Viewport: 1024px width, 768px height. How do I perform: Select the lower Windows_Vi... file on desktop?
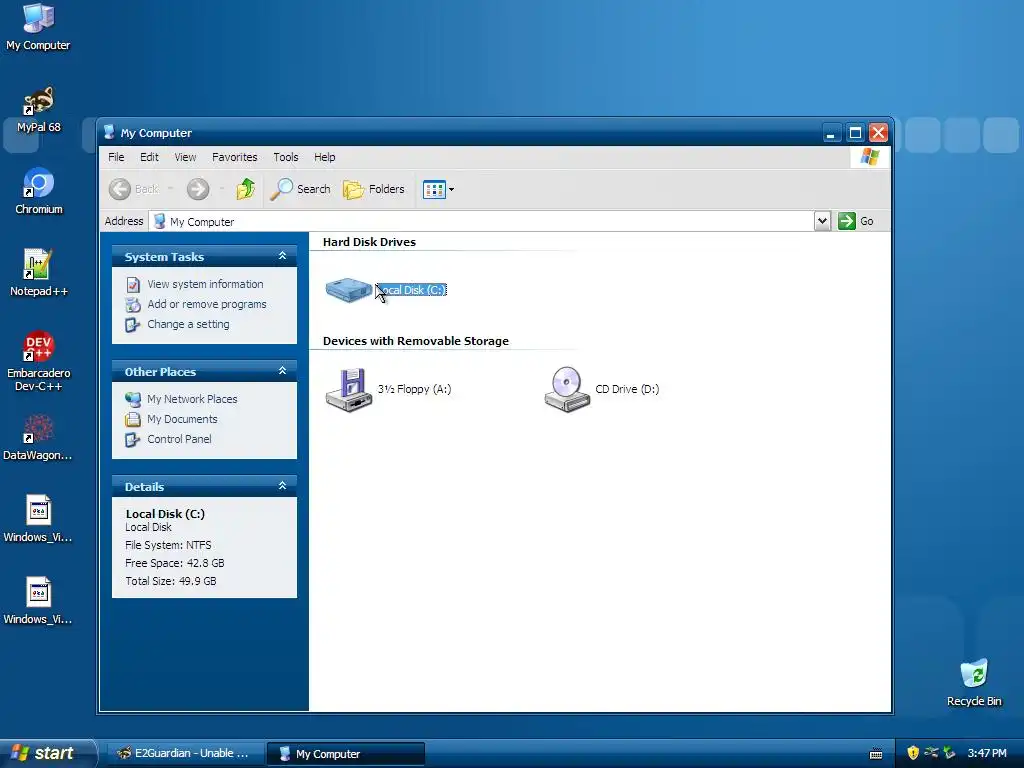[x=38, y=601]
